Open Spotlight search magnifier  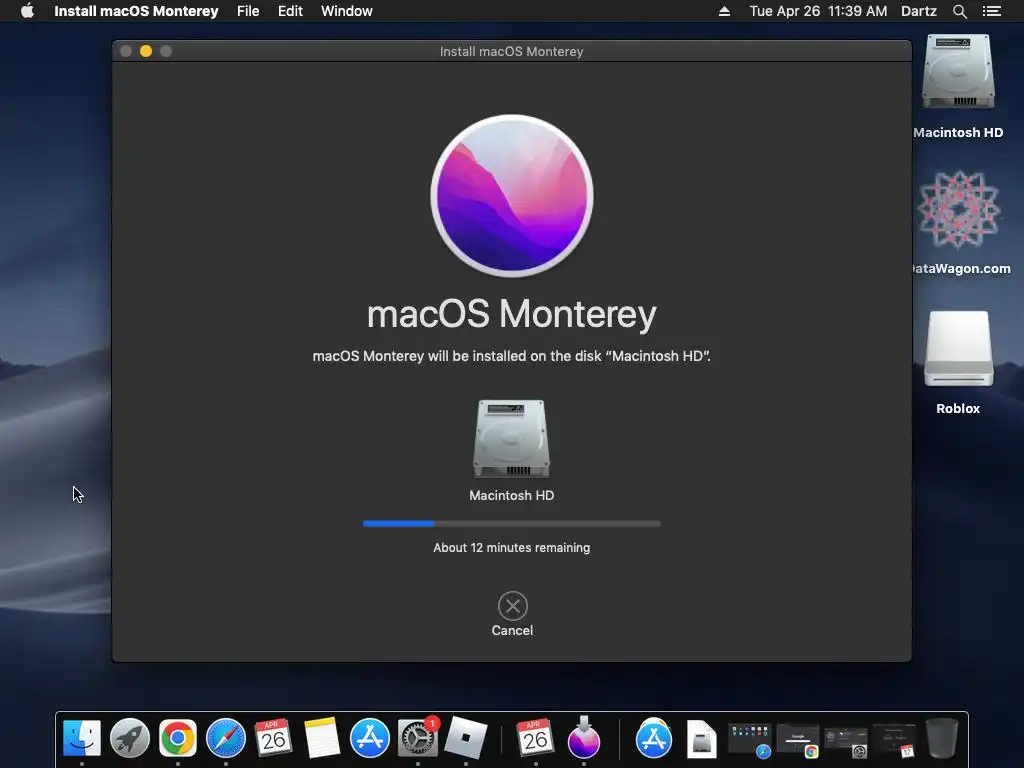tap(959, 11)
